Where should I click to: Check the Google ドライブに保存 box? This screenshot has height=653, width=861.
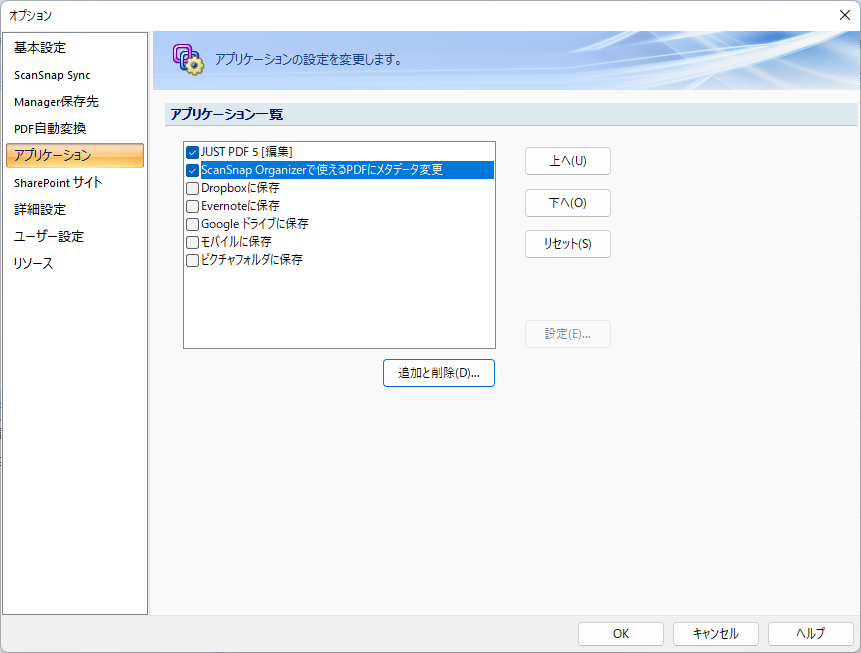click(x=192, y=224)
